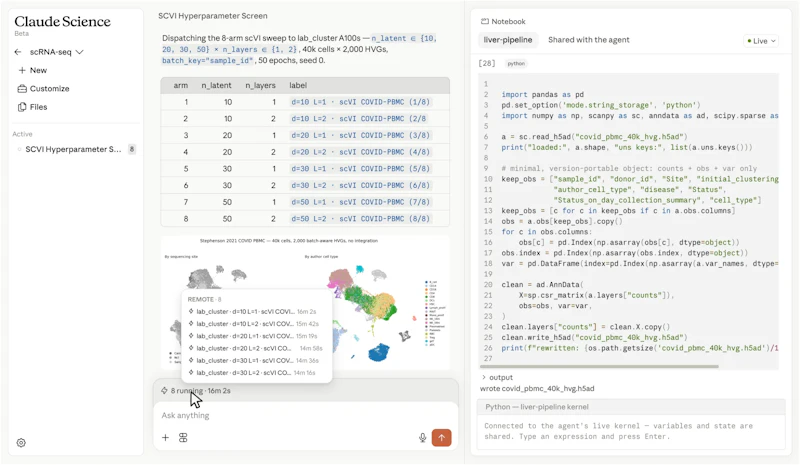
Task: Open the Customize page
Action: pos(44,89)
